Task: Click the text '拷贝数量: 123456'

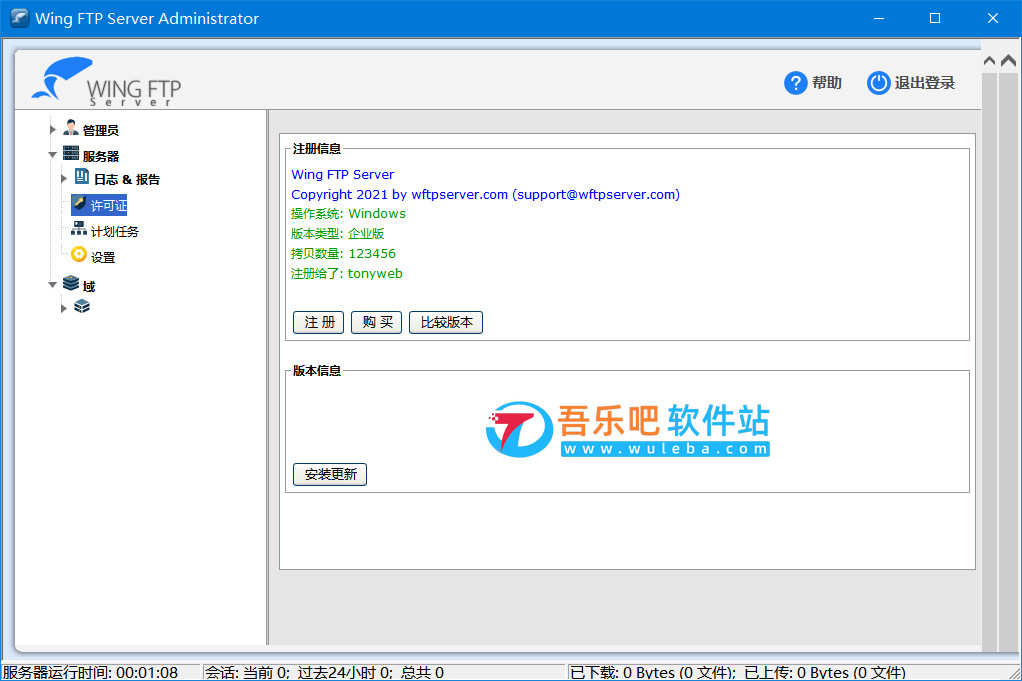Action: point(343,254)
